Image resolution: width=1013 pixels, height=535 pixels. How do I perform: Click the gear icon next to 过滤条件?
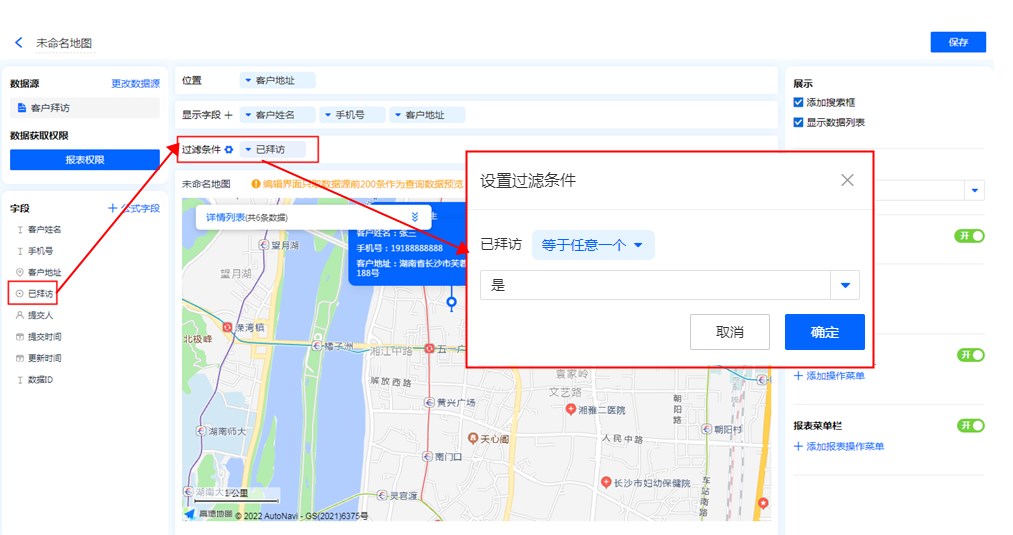click(229, 150)
